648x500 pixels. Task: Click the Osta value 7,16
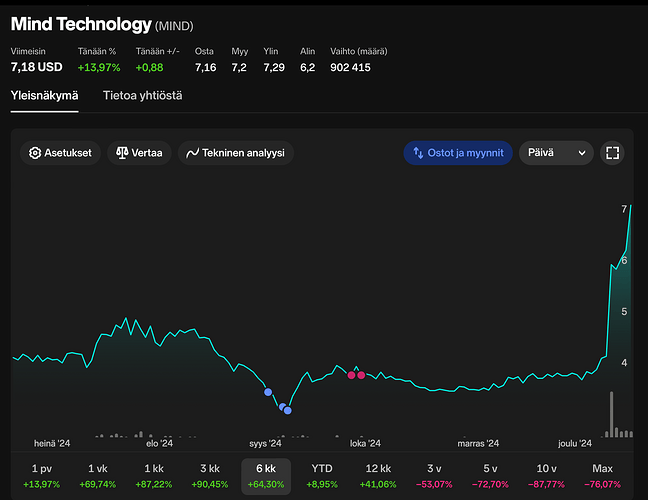pyautogui.click(x=205, y=67)
